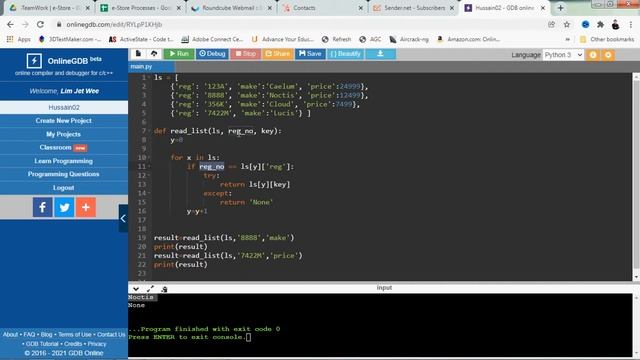The height and width of the screenshot is (360, 640).
Task: Fold the except block at line 14
Action: coord(149,193)
